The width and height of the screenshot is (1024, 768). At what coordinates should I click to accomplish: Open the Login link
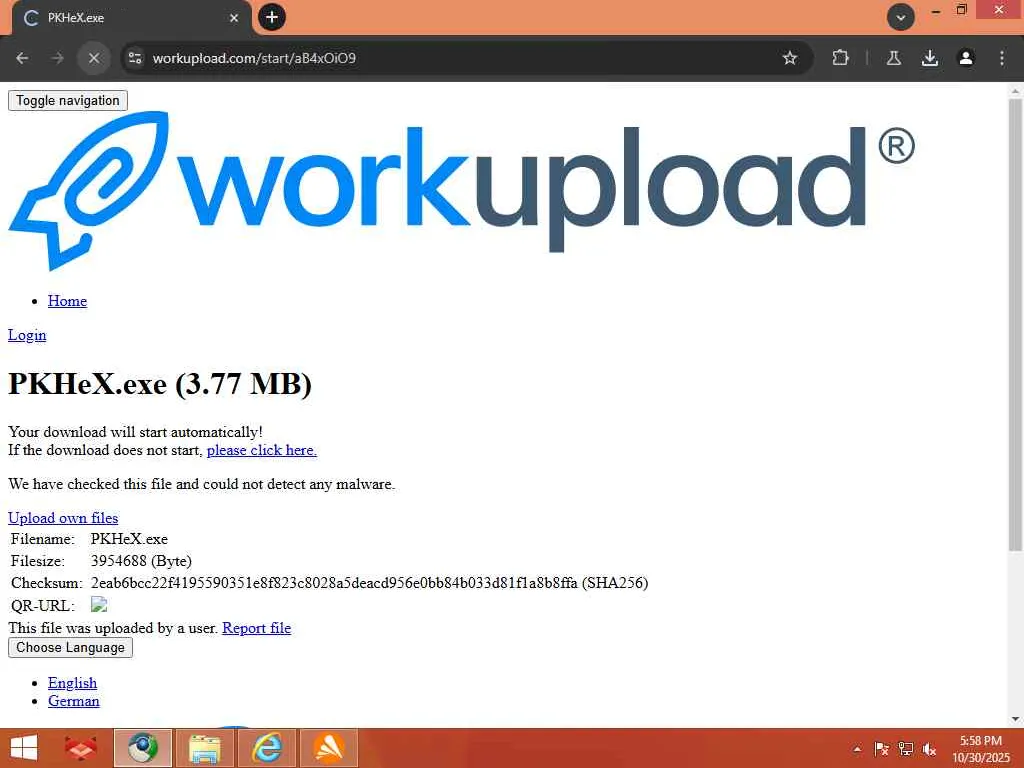point(27,335)
